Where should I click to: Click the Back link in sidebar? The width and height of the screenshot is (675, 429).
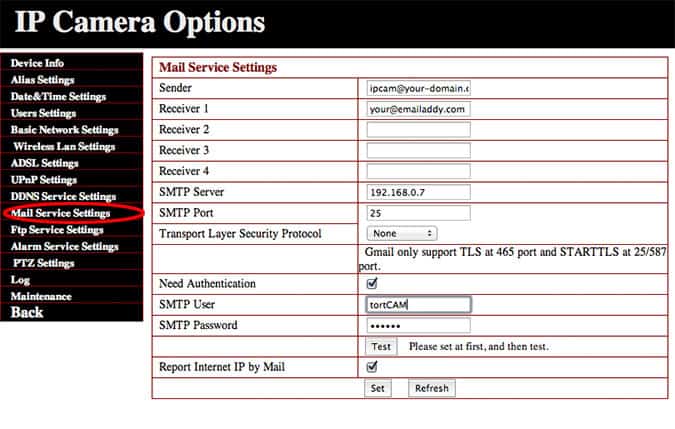[x=27, y=313]
